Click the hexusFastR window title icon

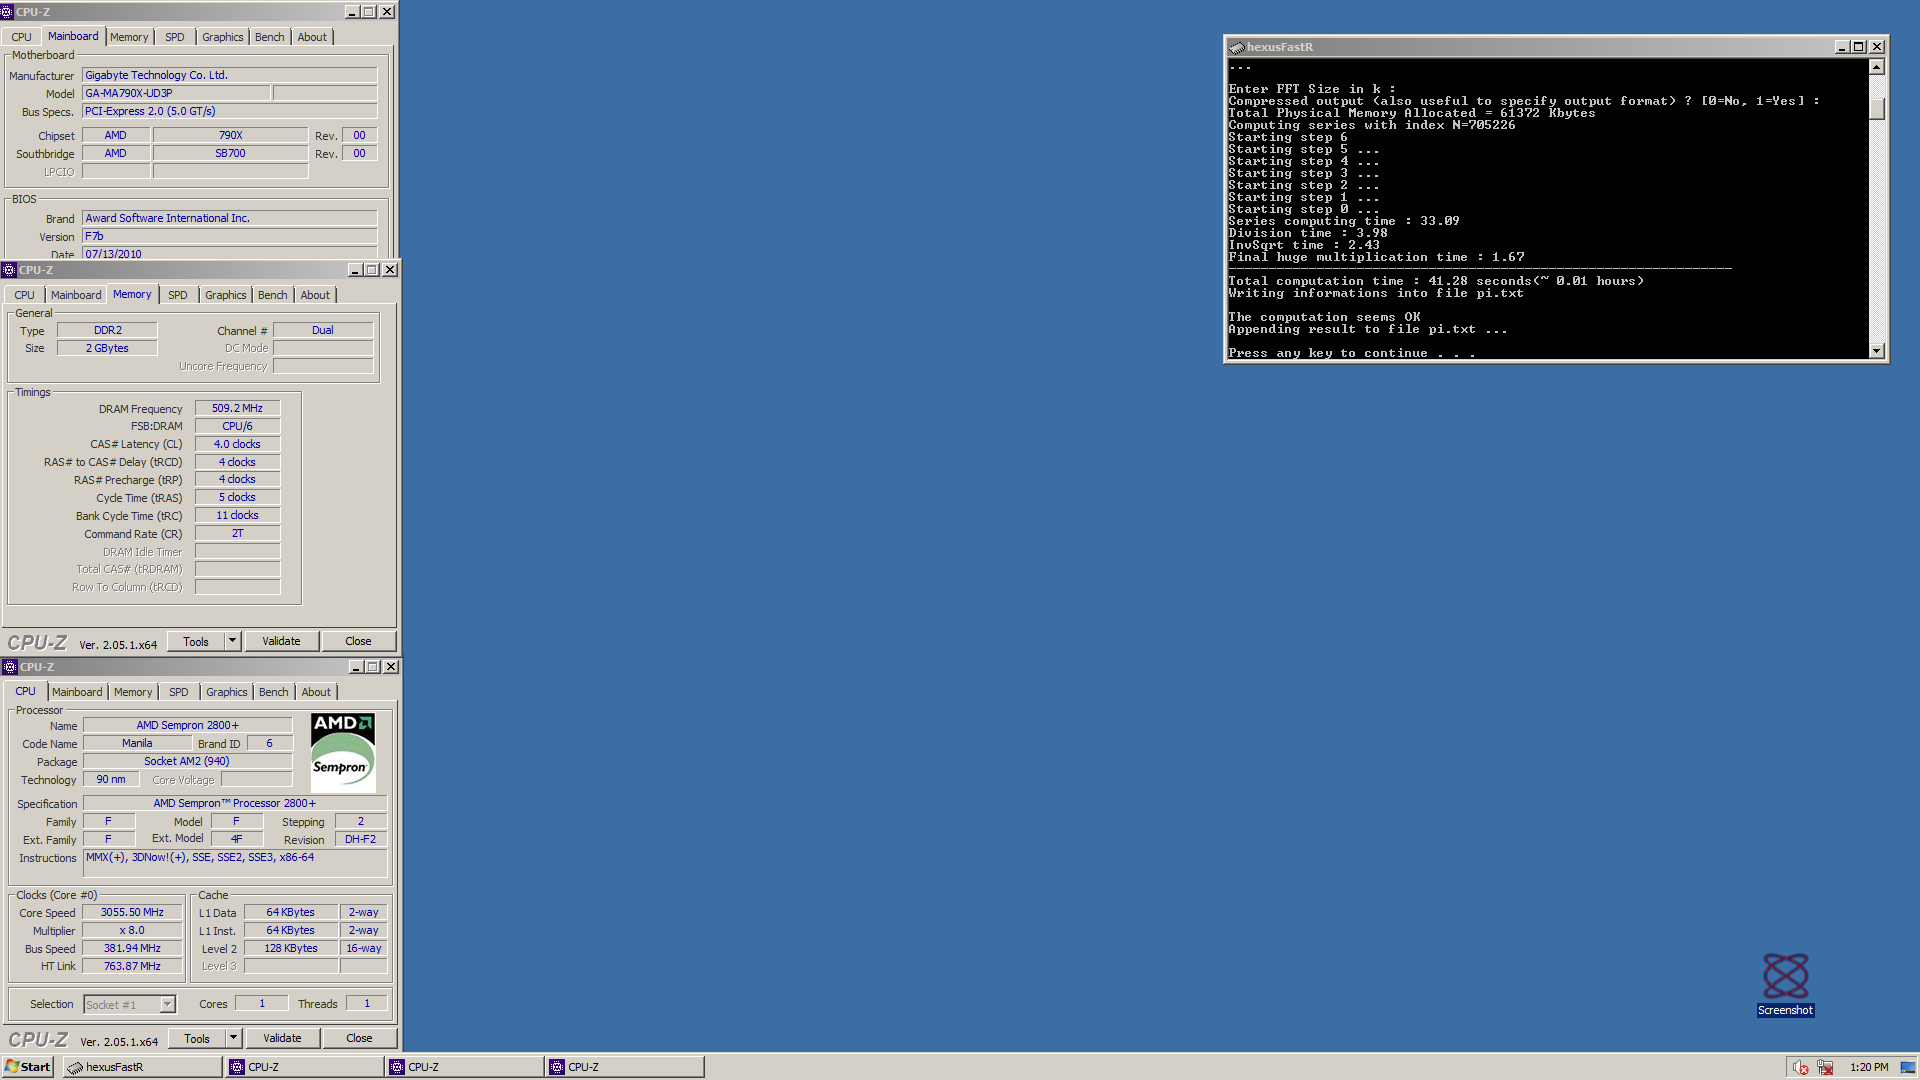pos(1237,47)
